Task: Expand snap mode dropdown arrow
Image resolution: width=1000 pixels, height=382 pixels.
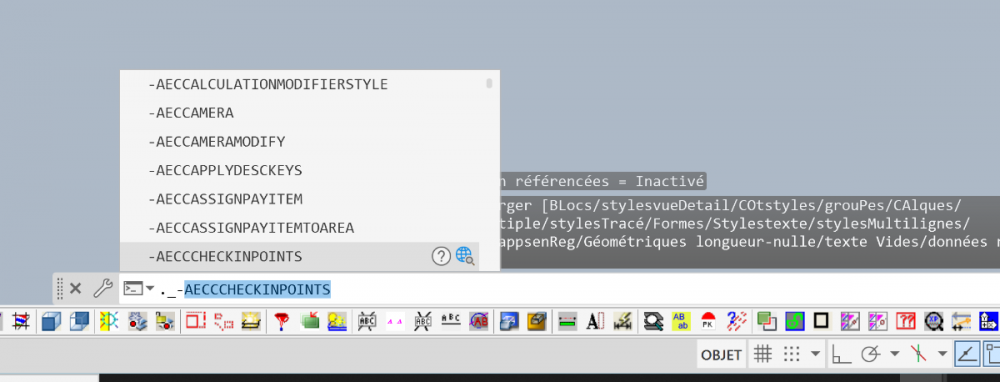Action: [815, 353]
